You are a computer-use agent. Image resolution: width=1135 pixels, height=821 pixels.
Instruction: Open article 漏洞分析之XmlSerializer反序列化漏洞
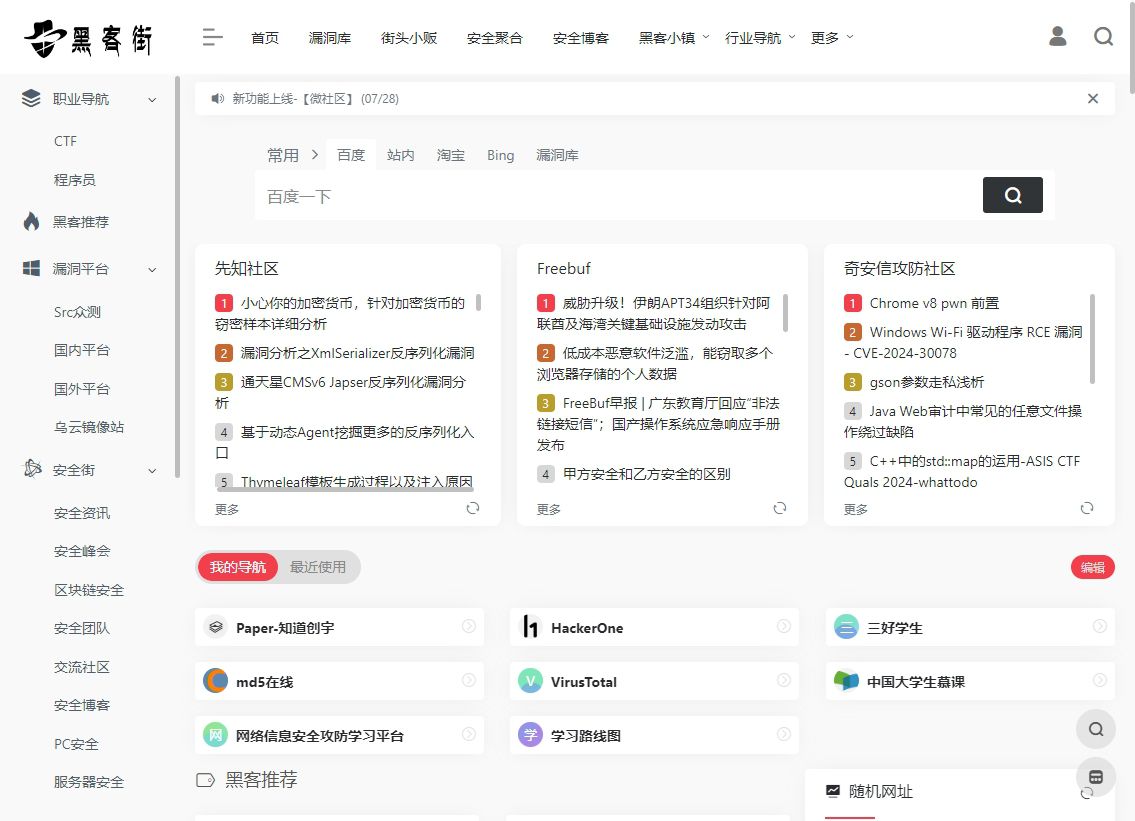358,353
